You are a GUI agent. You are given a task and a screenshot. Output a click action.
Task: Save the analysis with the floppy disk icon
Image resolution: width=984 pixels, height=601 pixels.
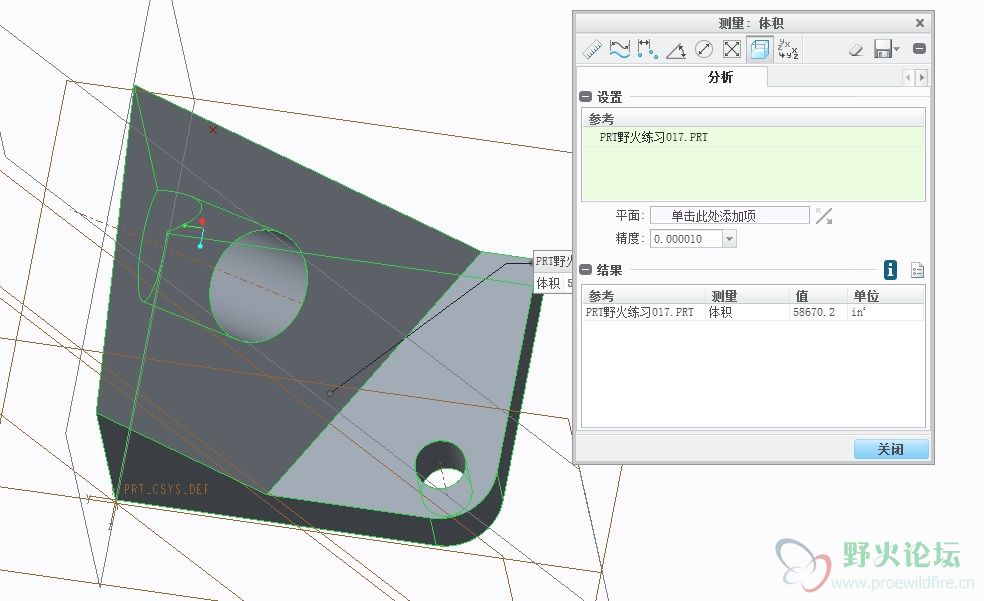(x=883, y=49)
